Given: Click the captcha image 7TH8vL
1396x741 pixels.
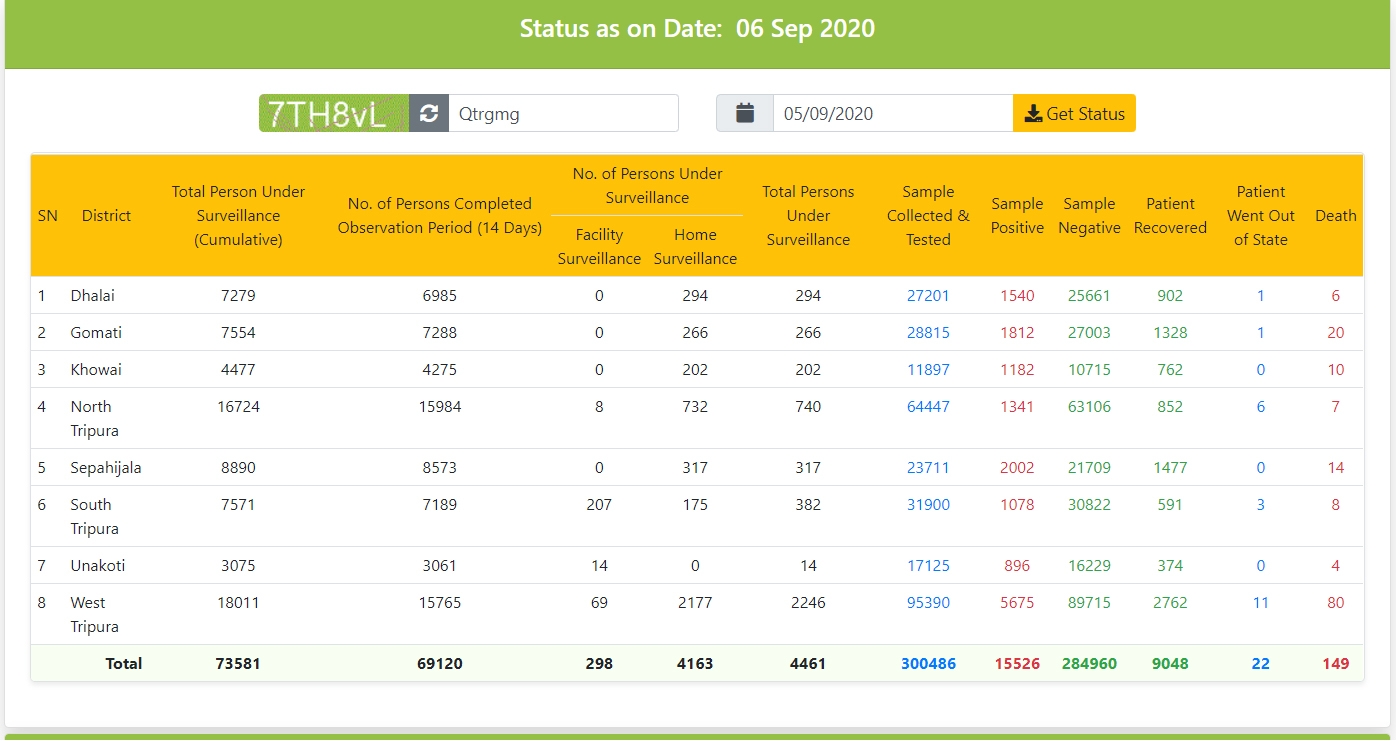Looking at the screenshot, I should coord(334,113).
